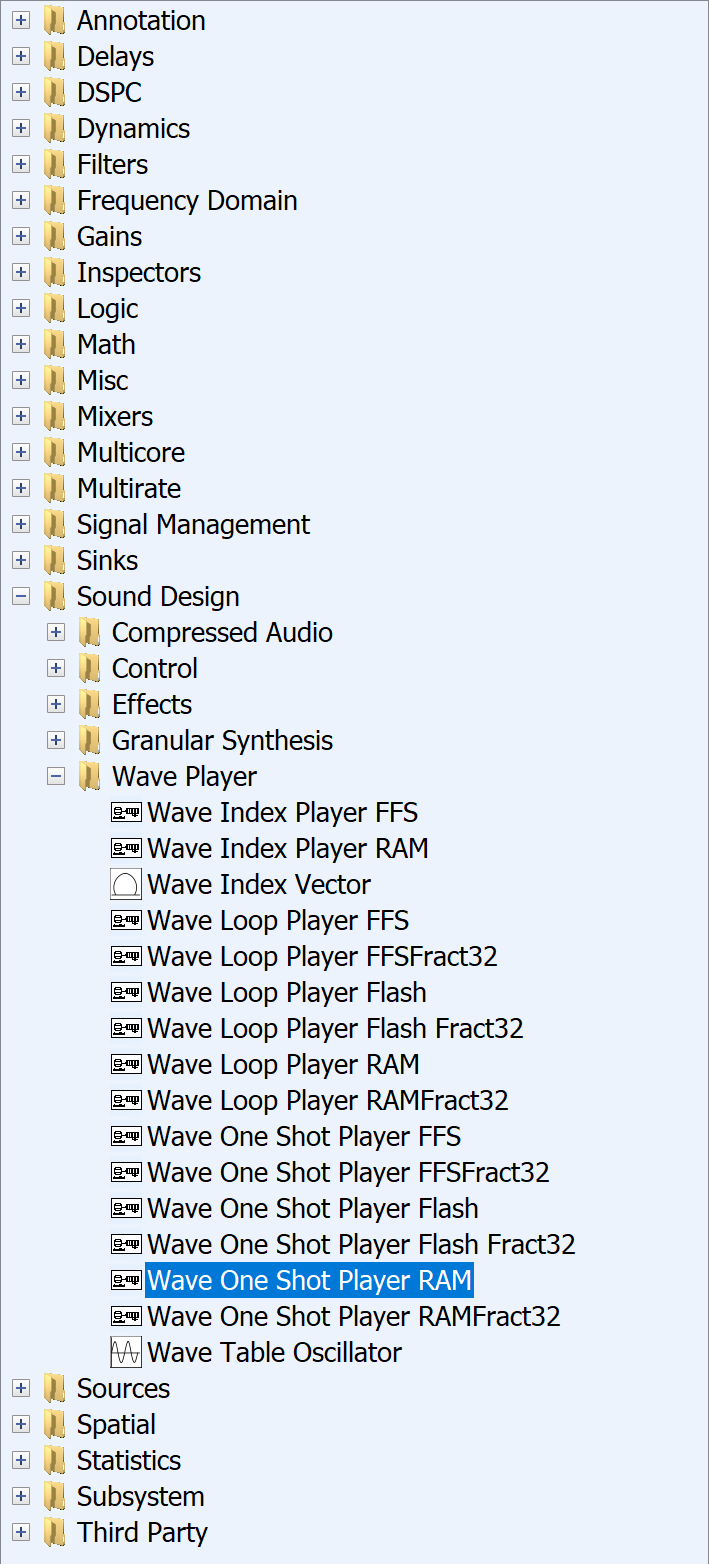
Task: Click the Wave Loop Player RAM icon
Action: (126, 1065)
